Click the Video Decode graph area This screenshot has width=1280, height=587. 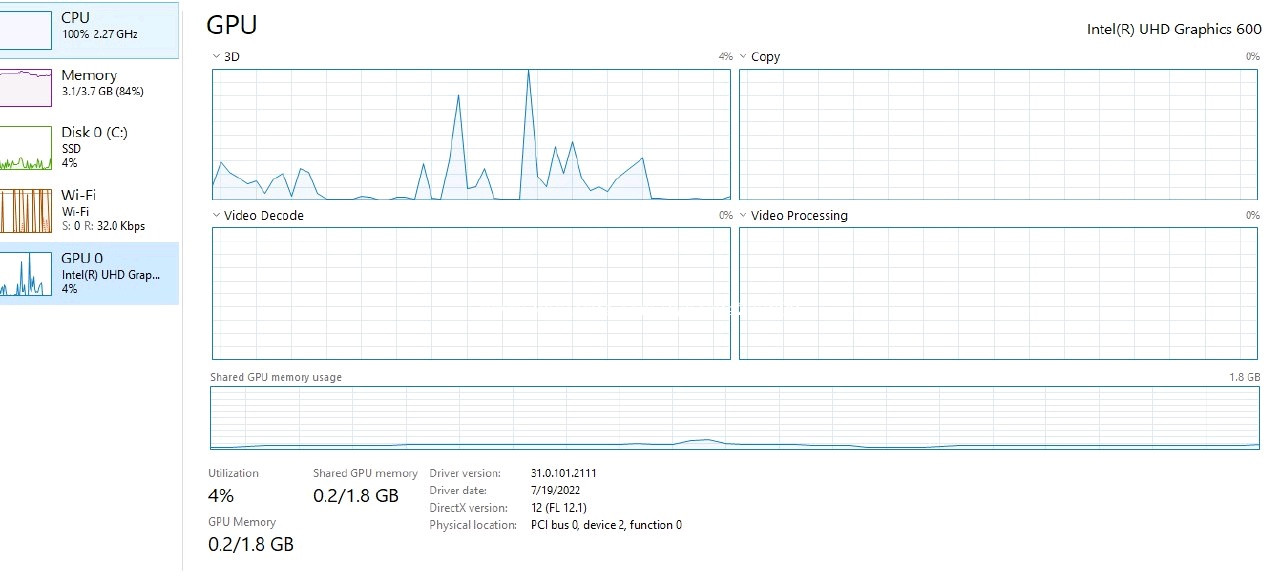point(471,293)
